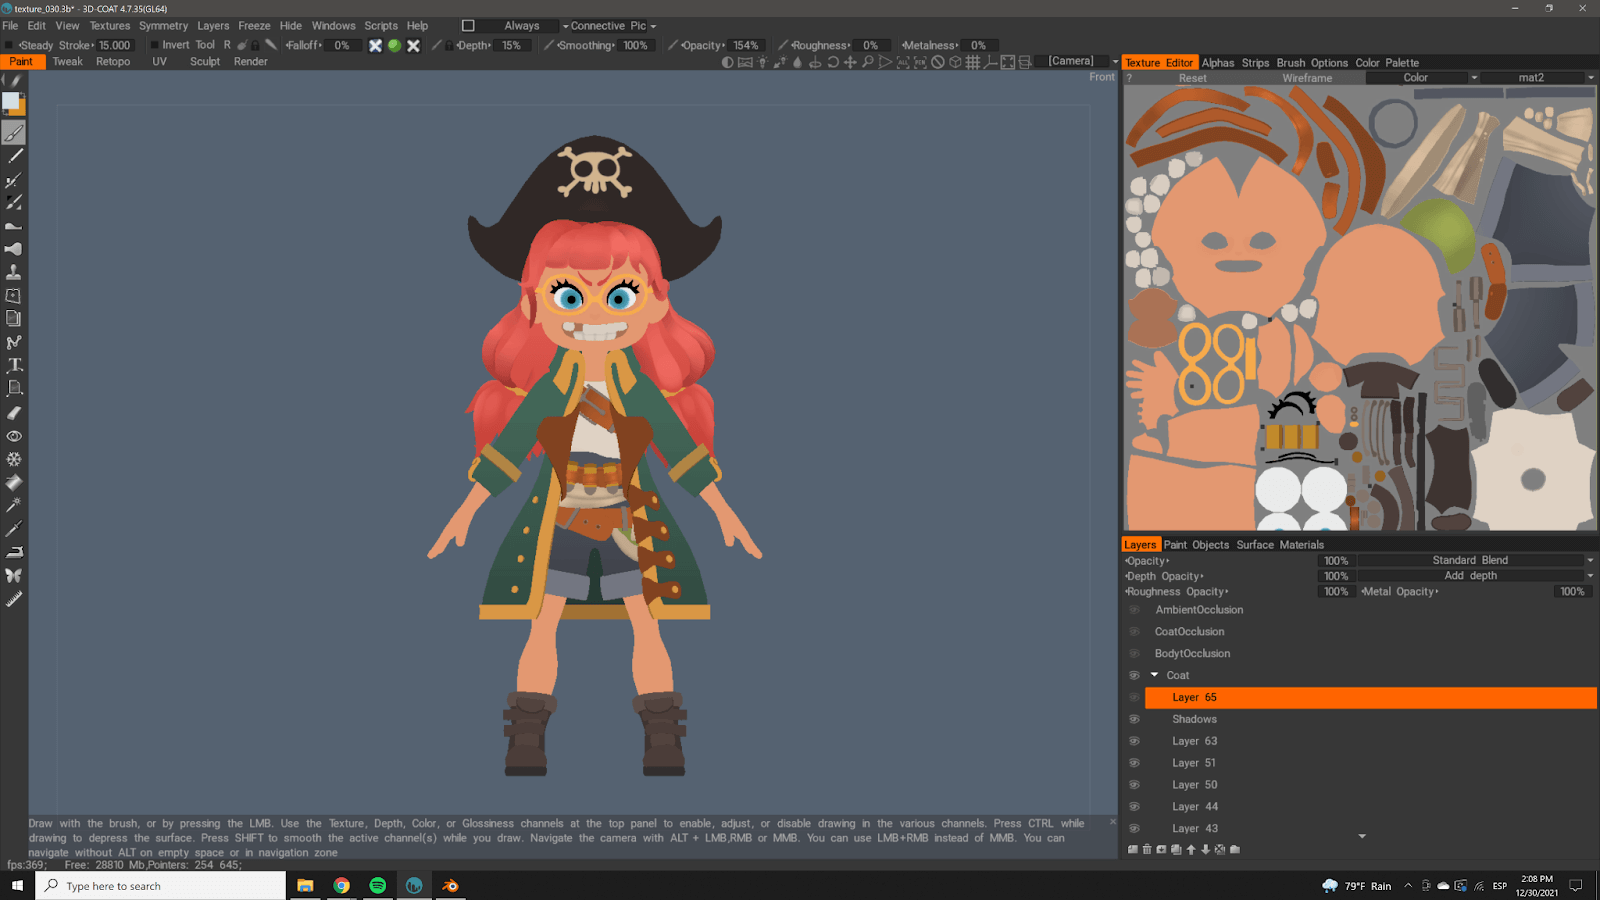Viewport: 1600px width, 900px height.
Task: Select the curves spline tool
Action: (14, 342)
